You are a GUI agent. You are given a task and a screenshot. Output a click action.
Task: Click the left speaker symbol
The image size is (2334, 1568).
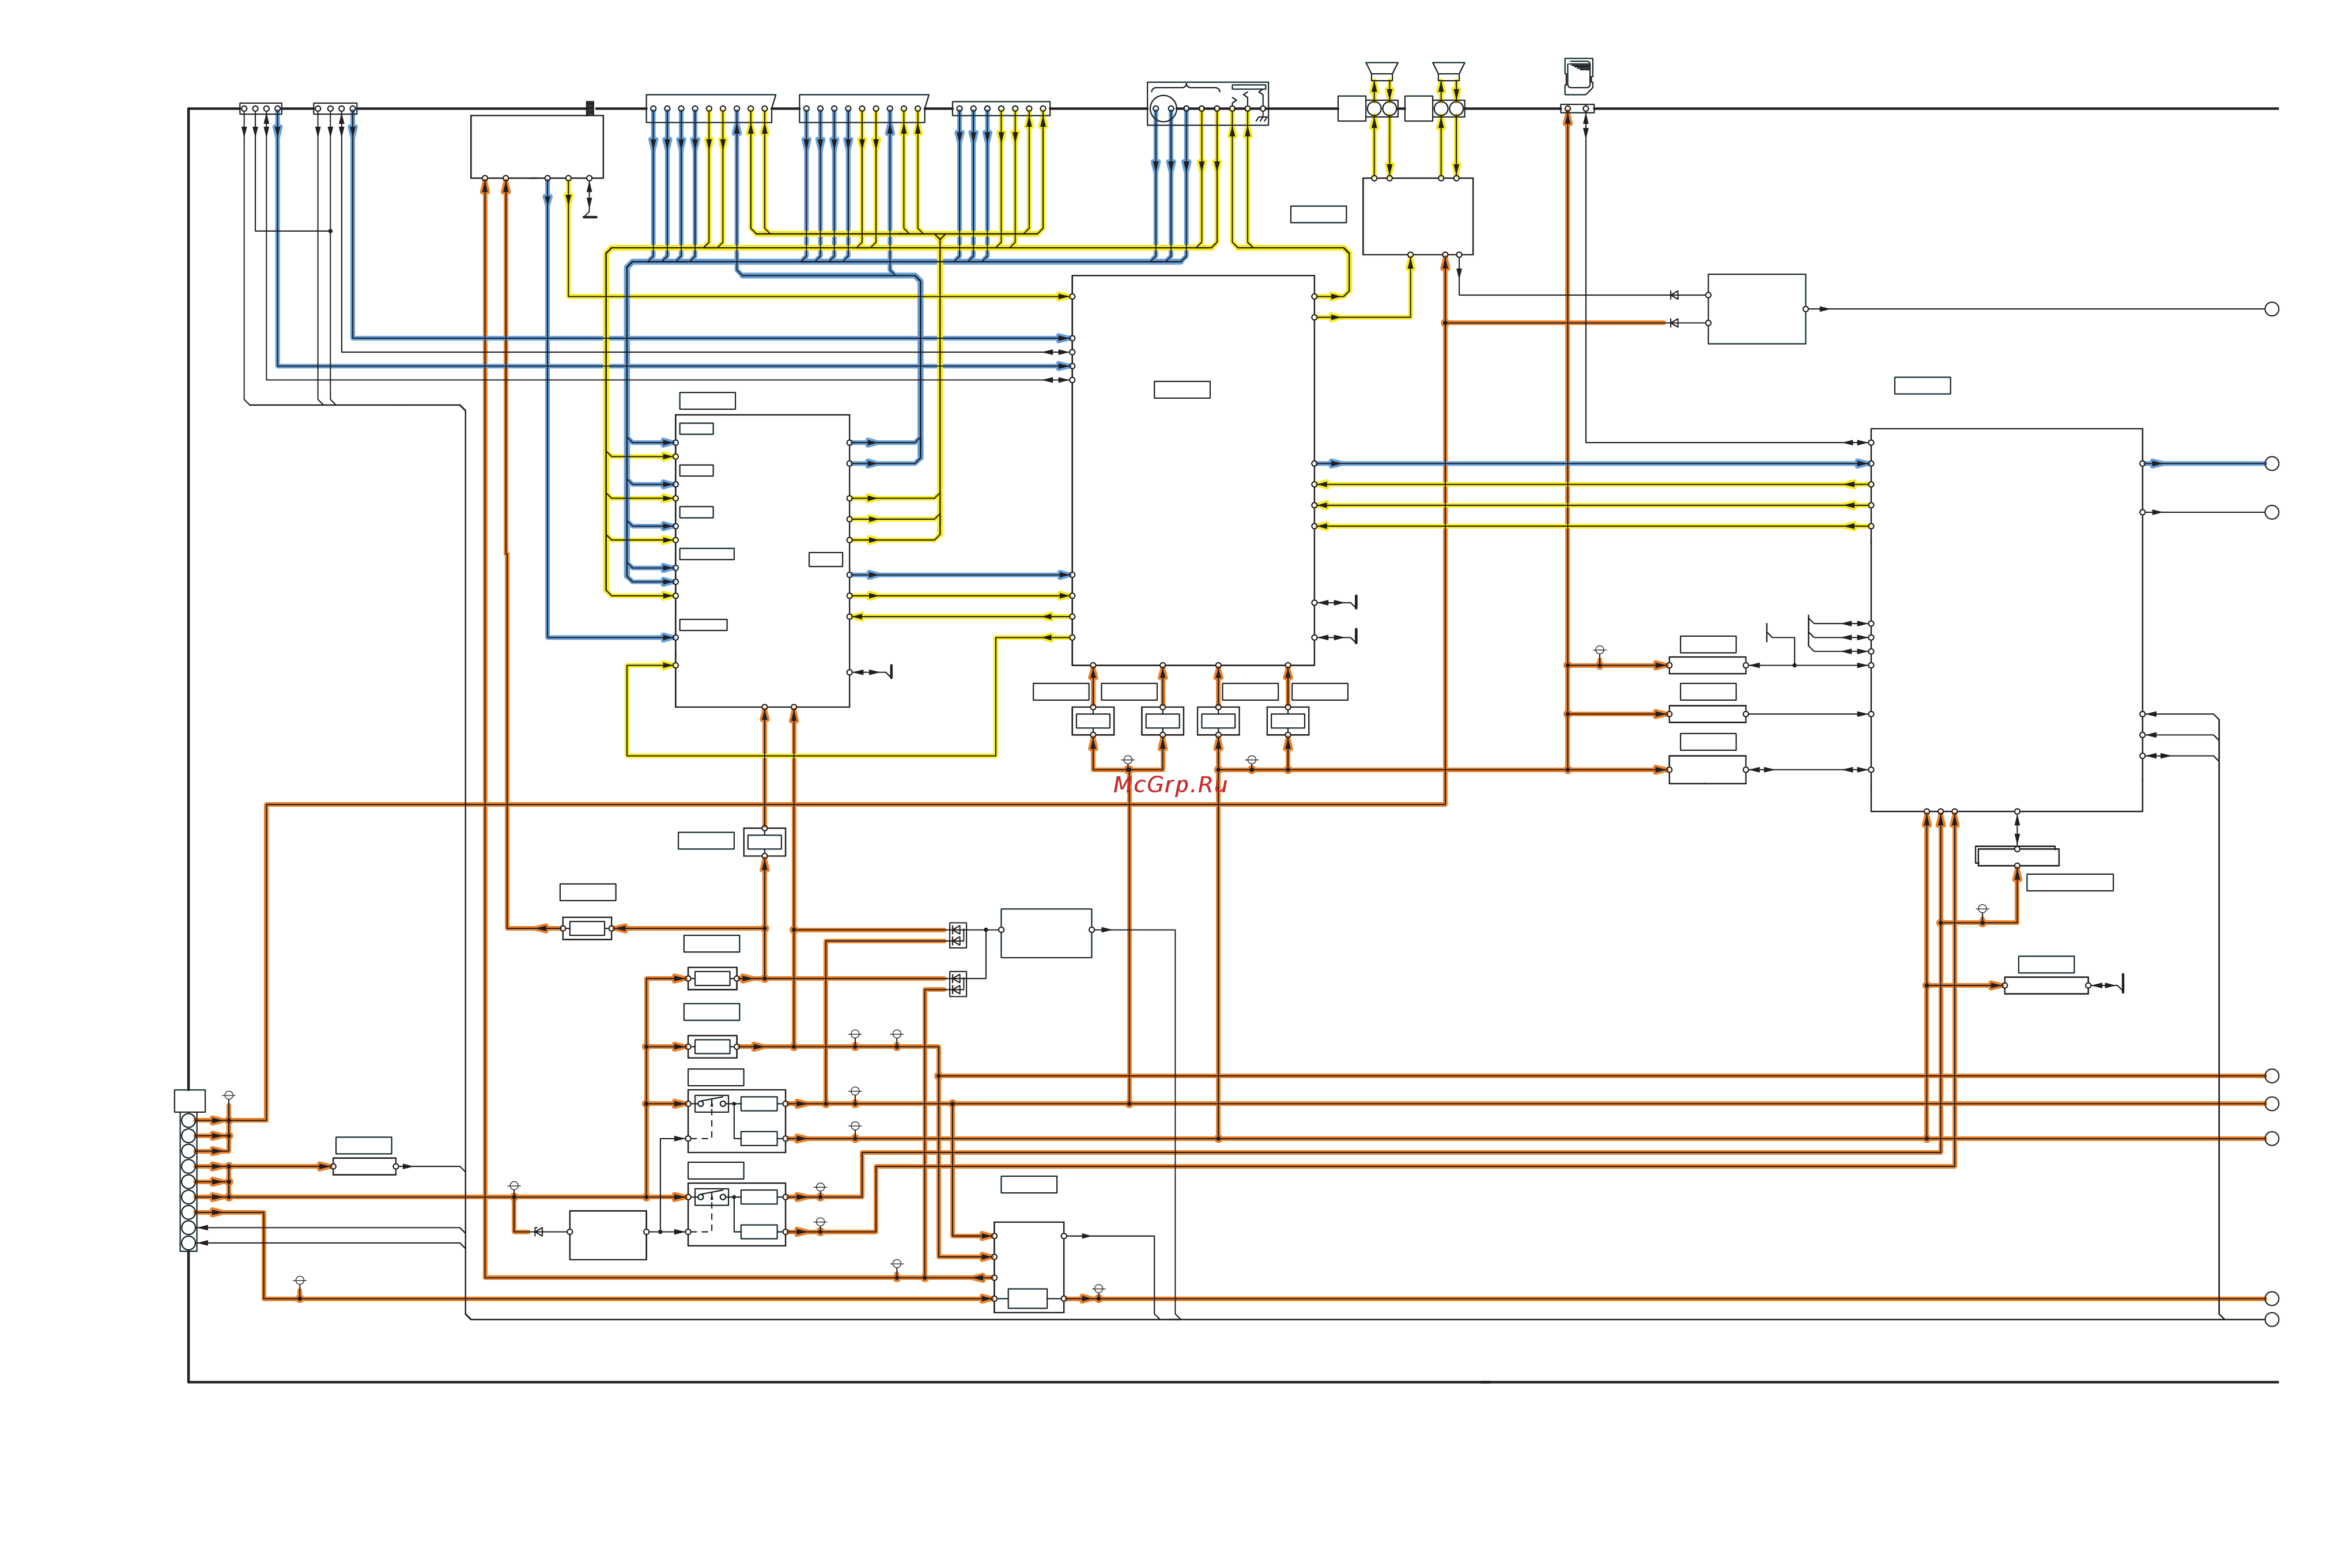click(x=1381, y=72)
